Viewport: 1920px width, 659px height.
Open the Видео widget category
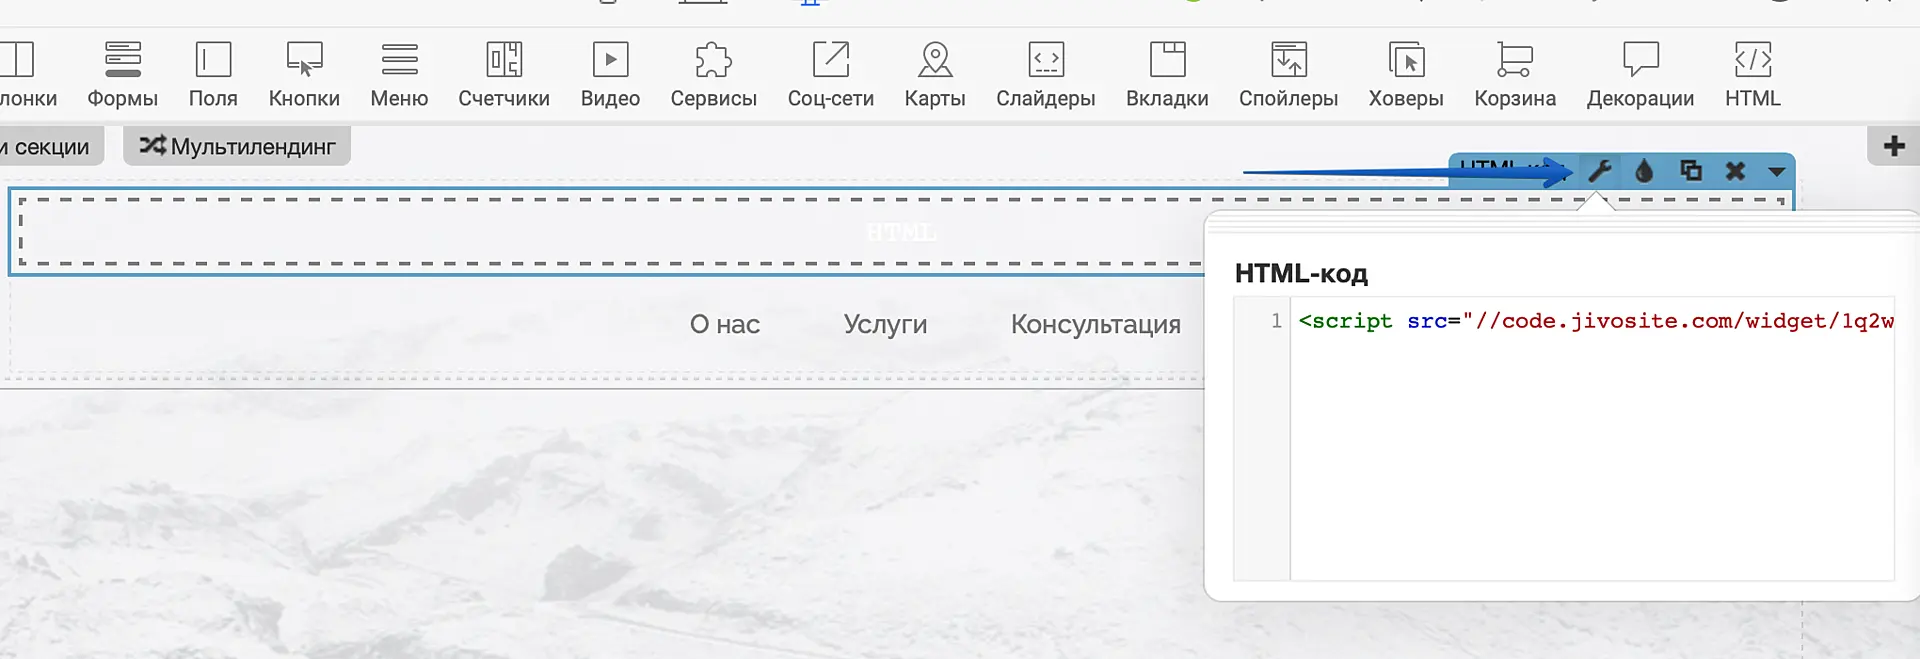click(x=610, y=74)
